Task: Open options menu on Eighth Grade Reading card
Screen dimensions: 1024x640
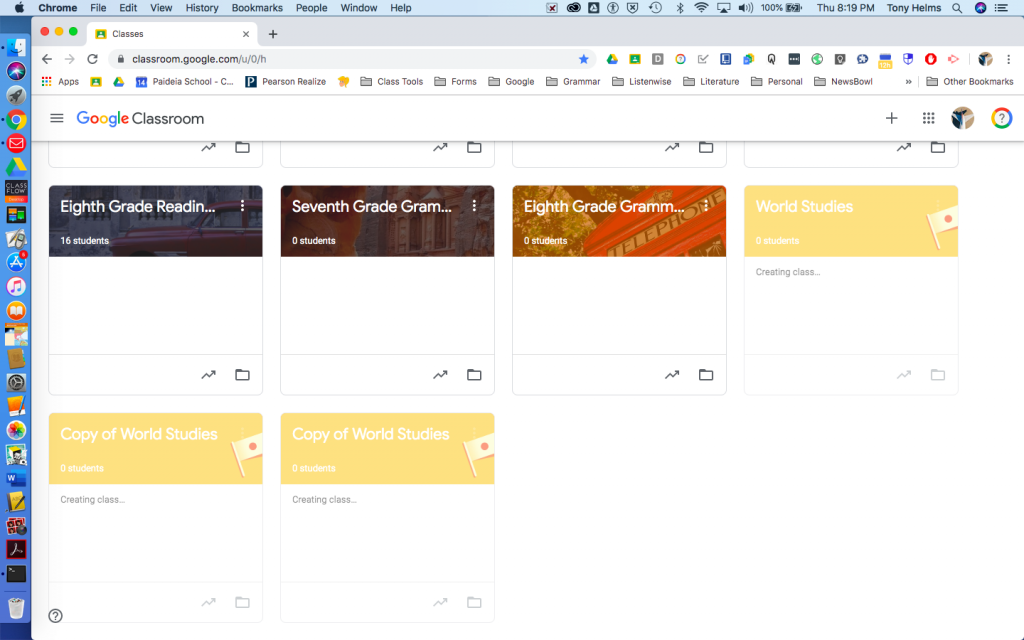Action: tap(243, 205)
